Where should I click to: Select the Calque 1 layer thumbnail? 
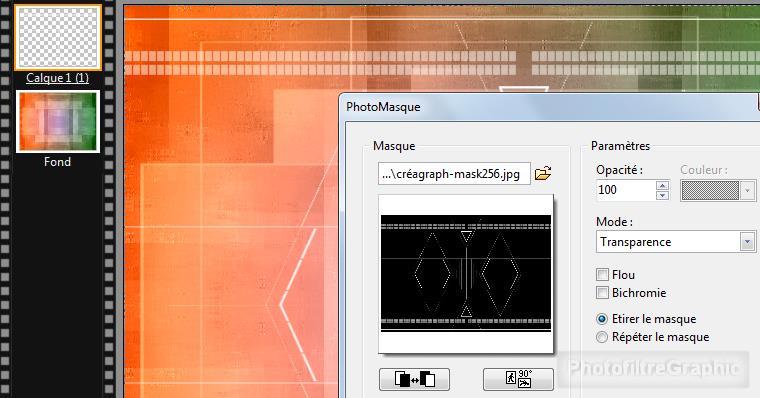[58, 37]
